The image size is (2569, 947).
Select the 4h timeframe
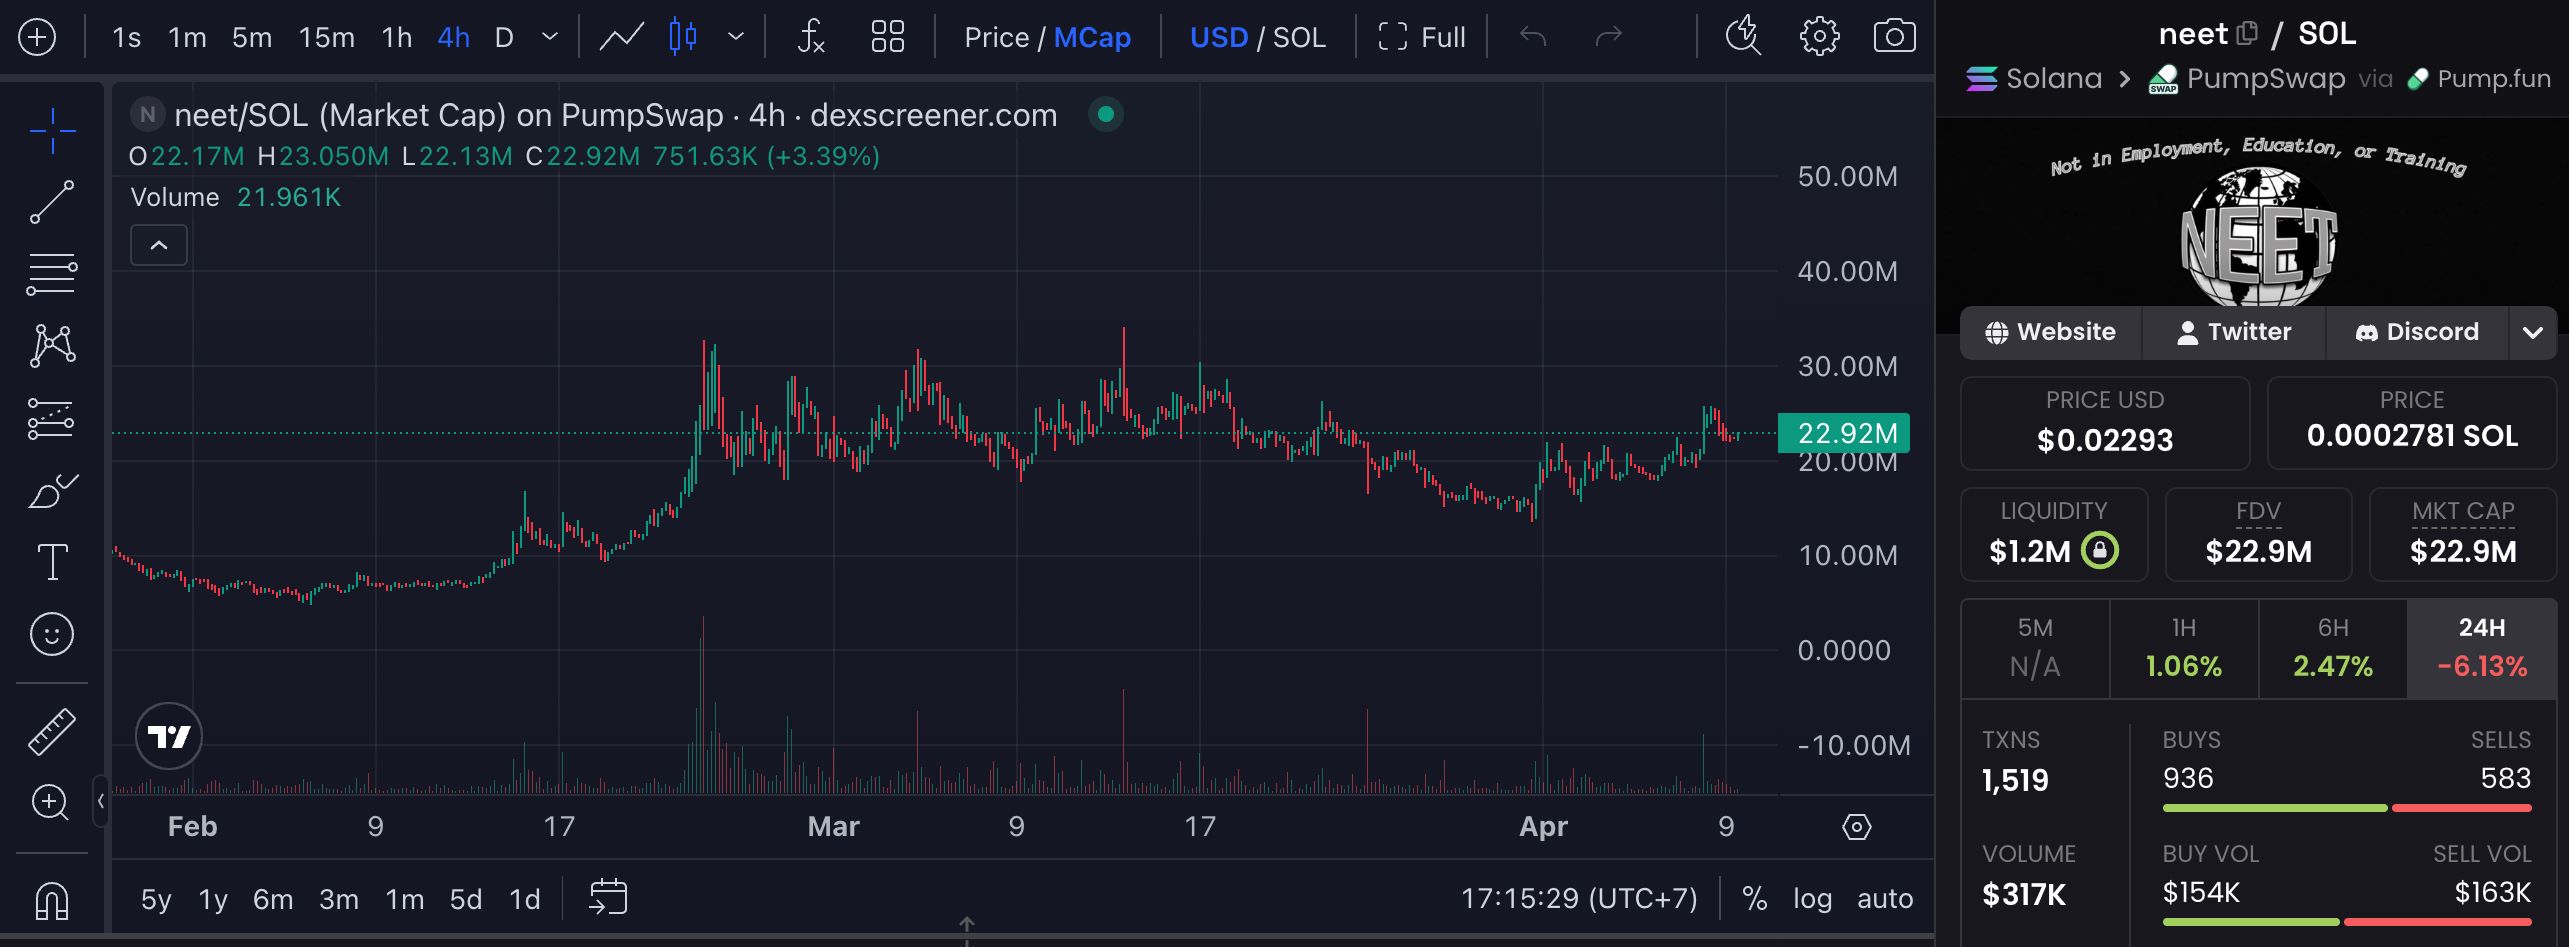pyautogui.click(x=454, y=38)
